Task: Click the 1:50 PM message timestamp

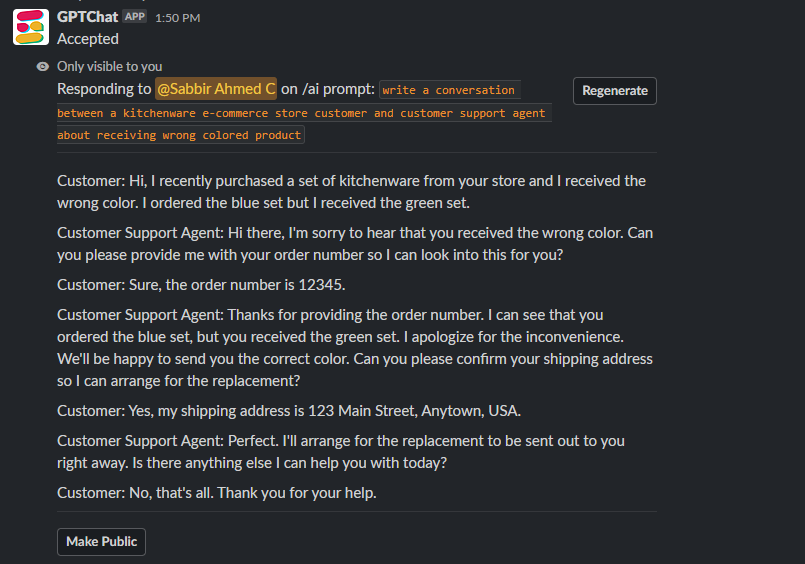Action: [178, 18]
